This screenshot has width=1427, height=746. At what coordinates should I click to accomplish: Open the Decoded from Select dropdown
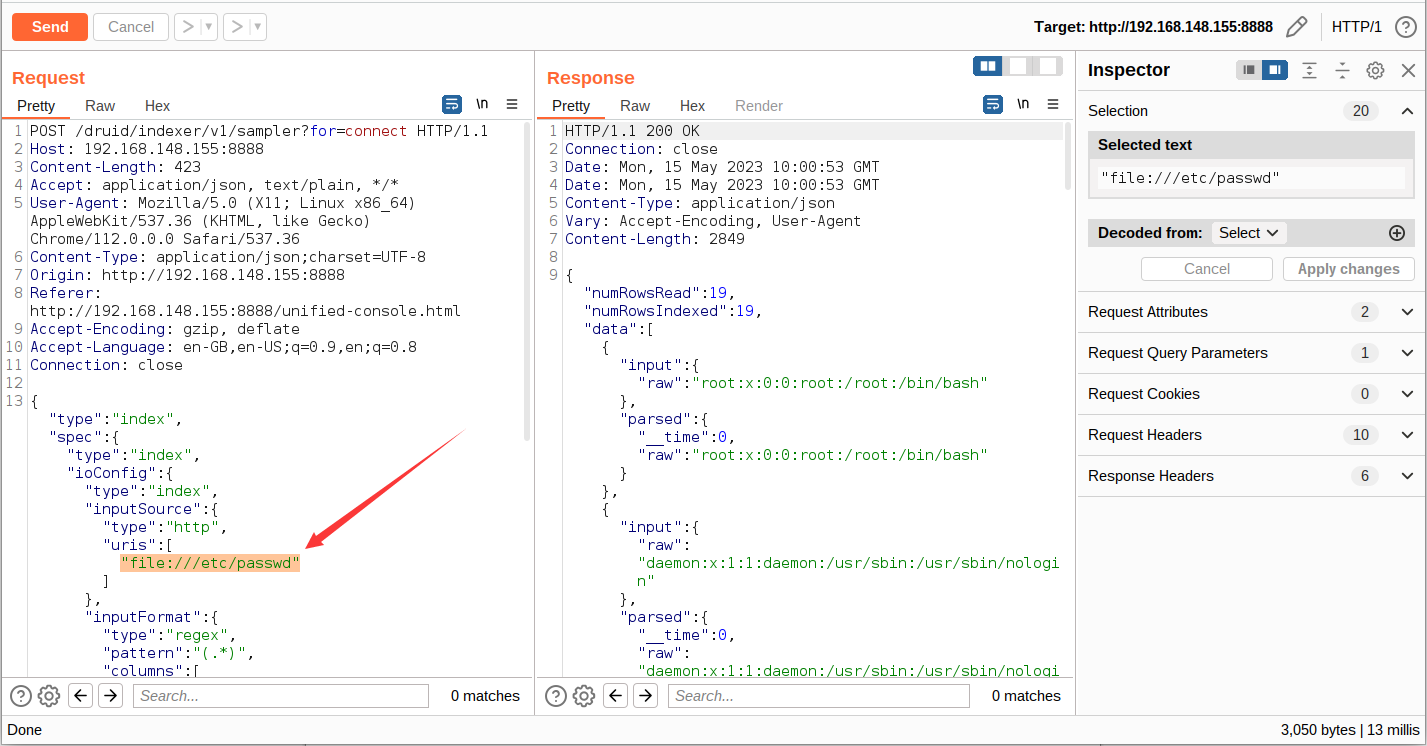pos(1249,233)
